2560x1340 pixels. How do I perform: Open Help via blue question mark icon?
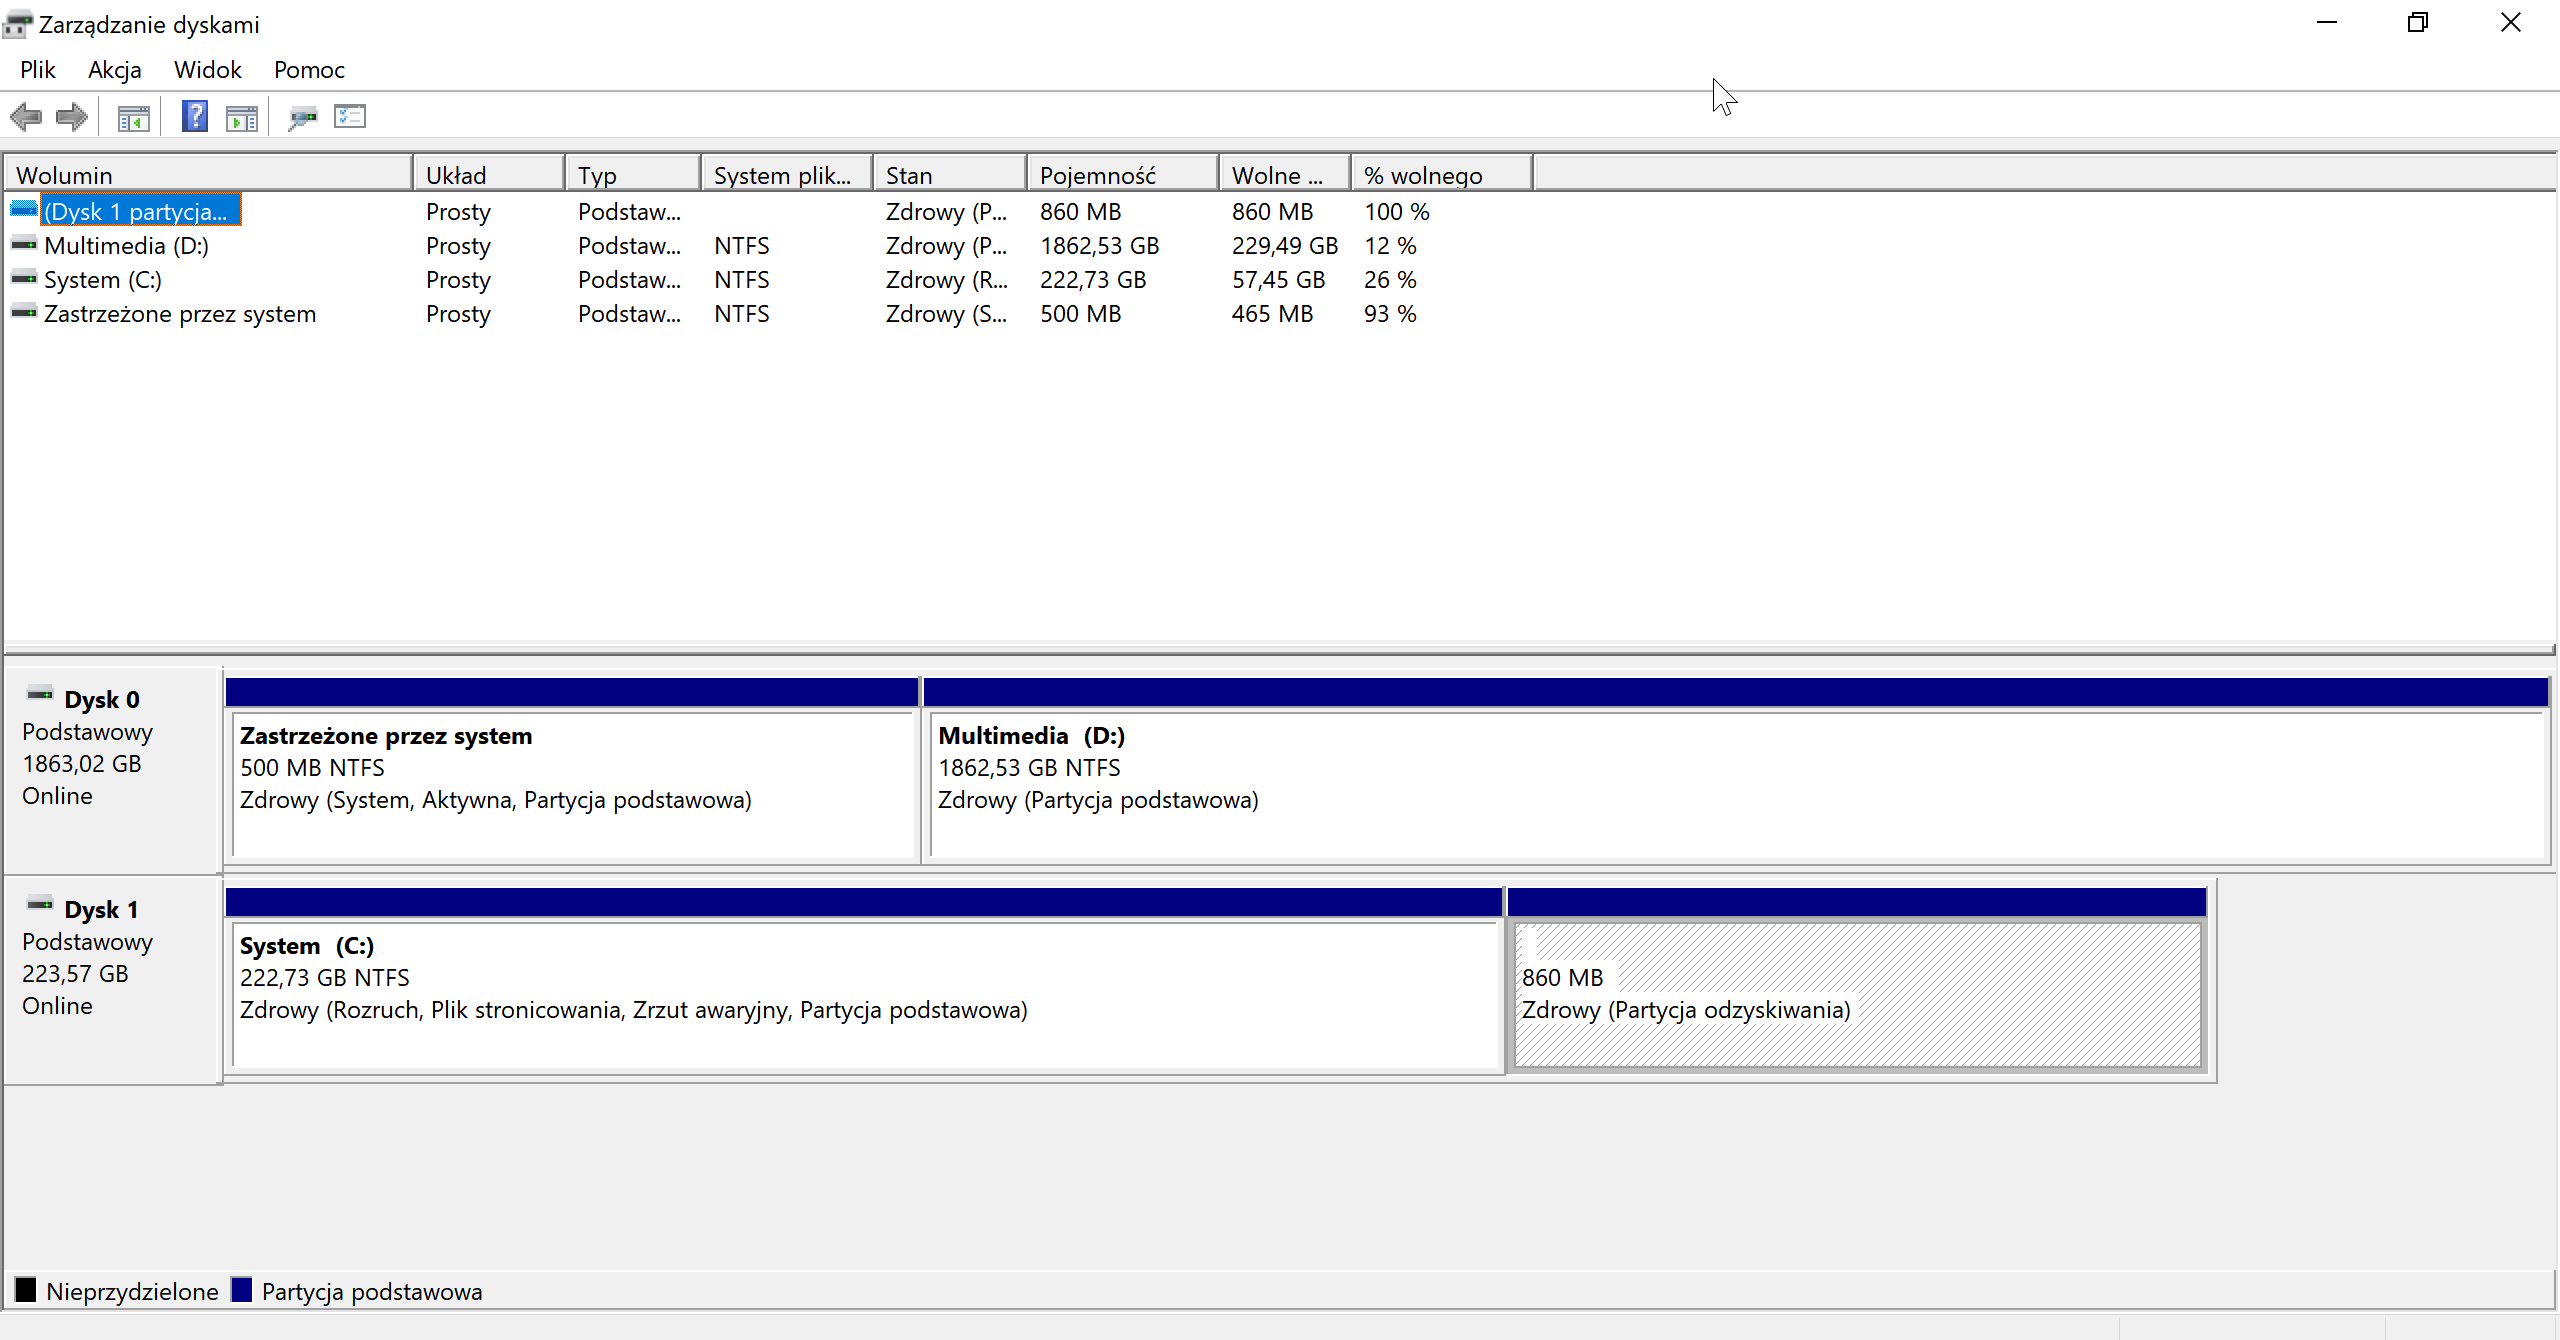click(x=195, y=117)
